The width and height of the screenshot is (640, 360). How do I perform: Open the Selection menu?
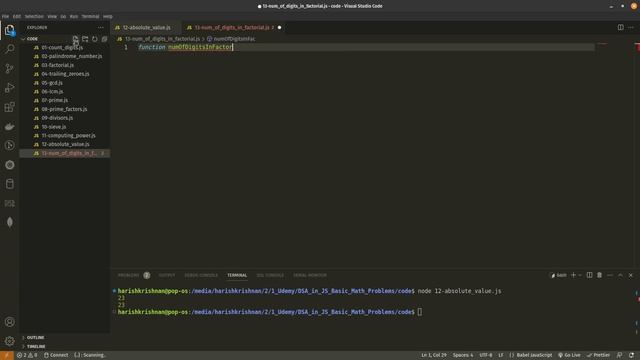(x=34, y=16)
